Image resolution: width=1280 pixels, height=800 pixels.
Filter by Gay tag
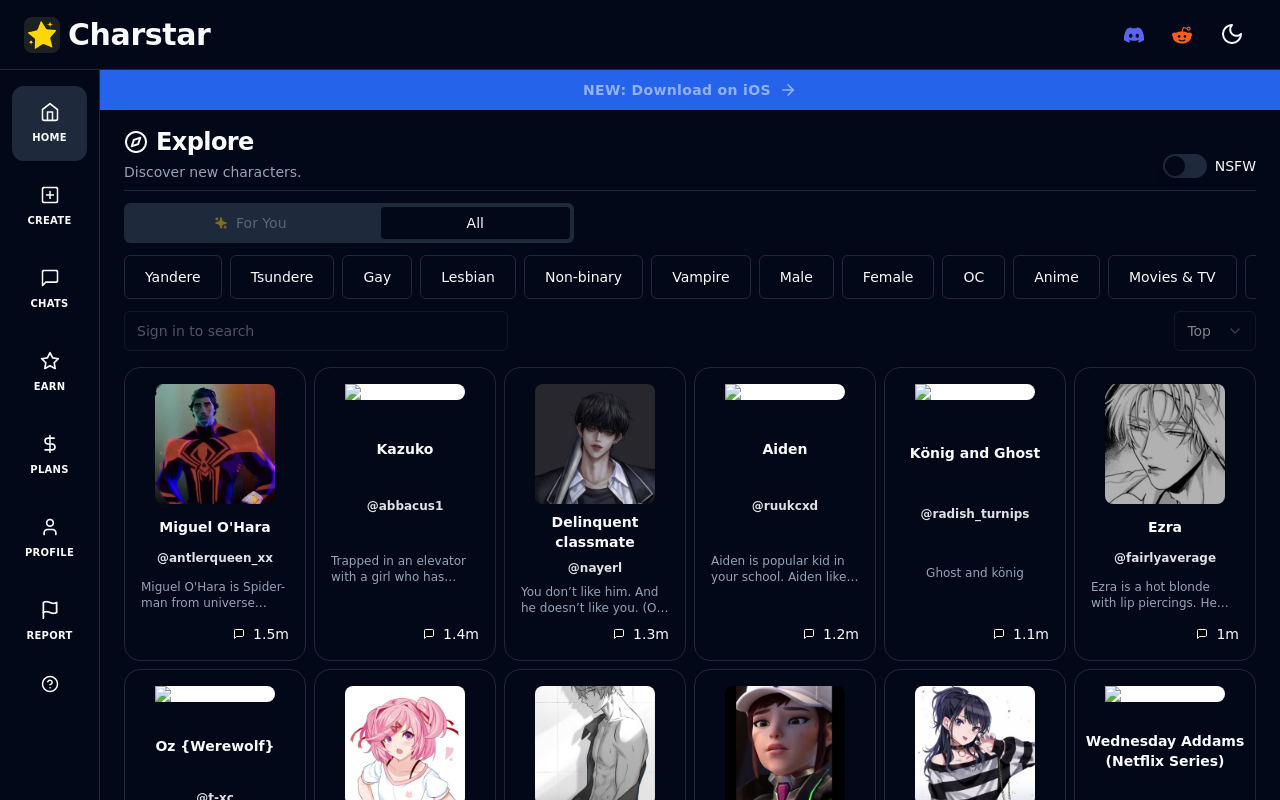click(377, 277)
